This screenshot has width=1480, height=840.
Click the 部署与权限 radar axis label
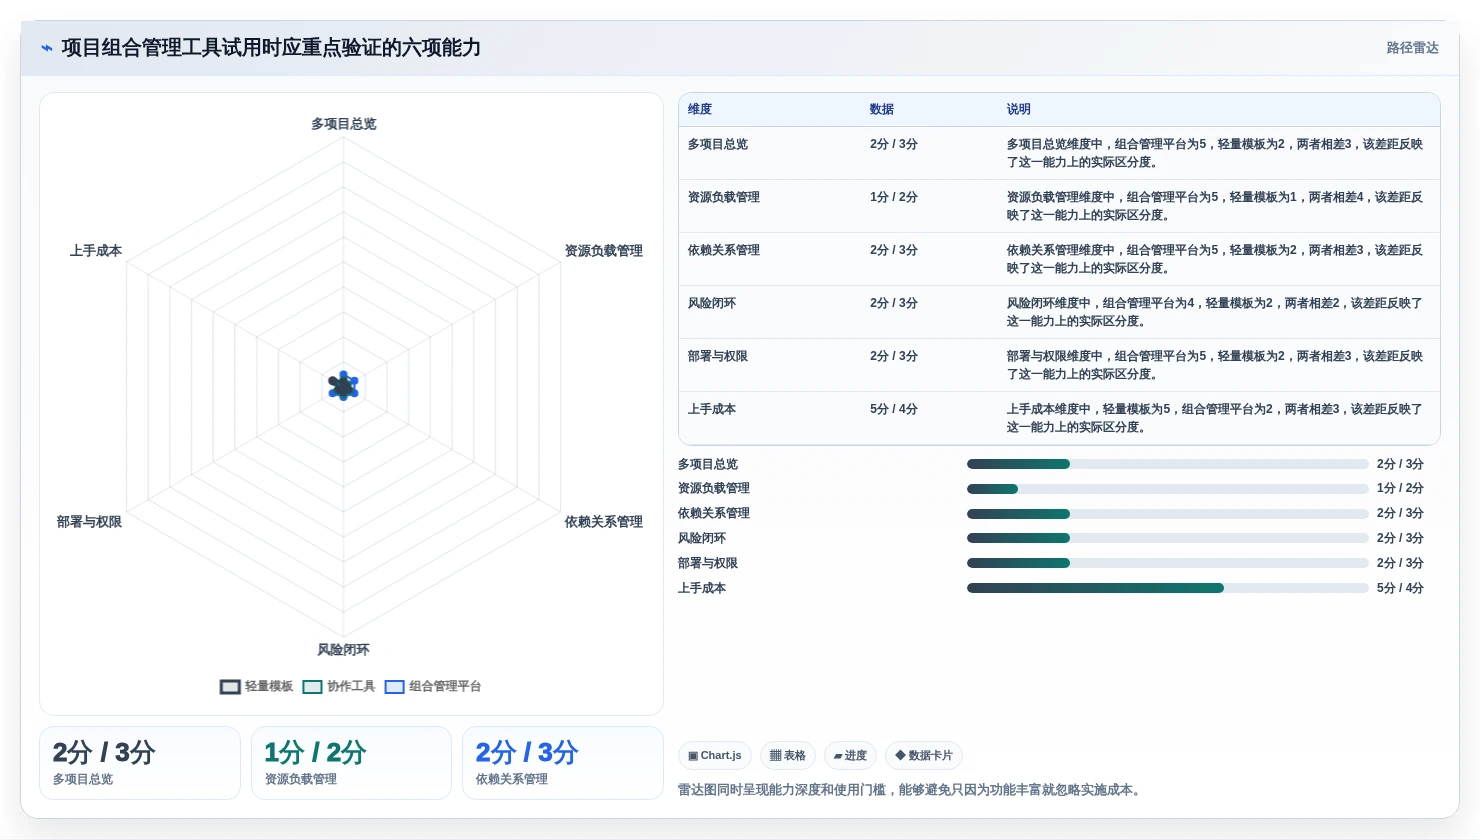pyautogui.click(x=89, y=522)
